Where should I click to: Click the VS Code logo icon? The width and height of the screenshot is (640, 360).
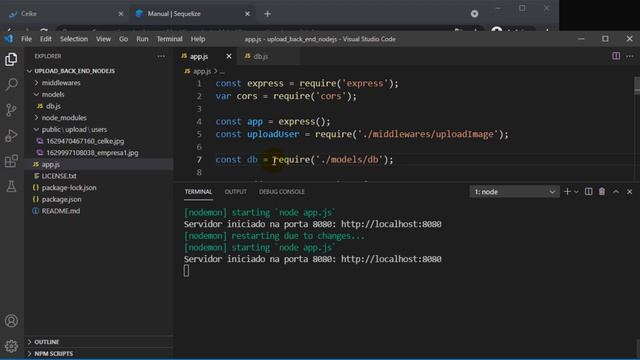coord(9,39)
